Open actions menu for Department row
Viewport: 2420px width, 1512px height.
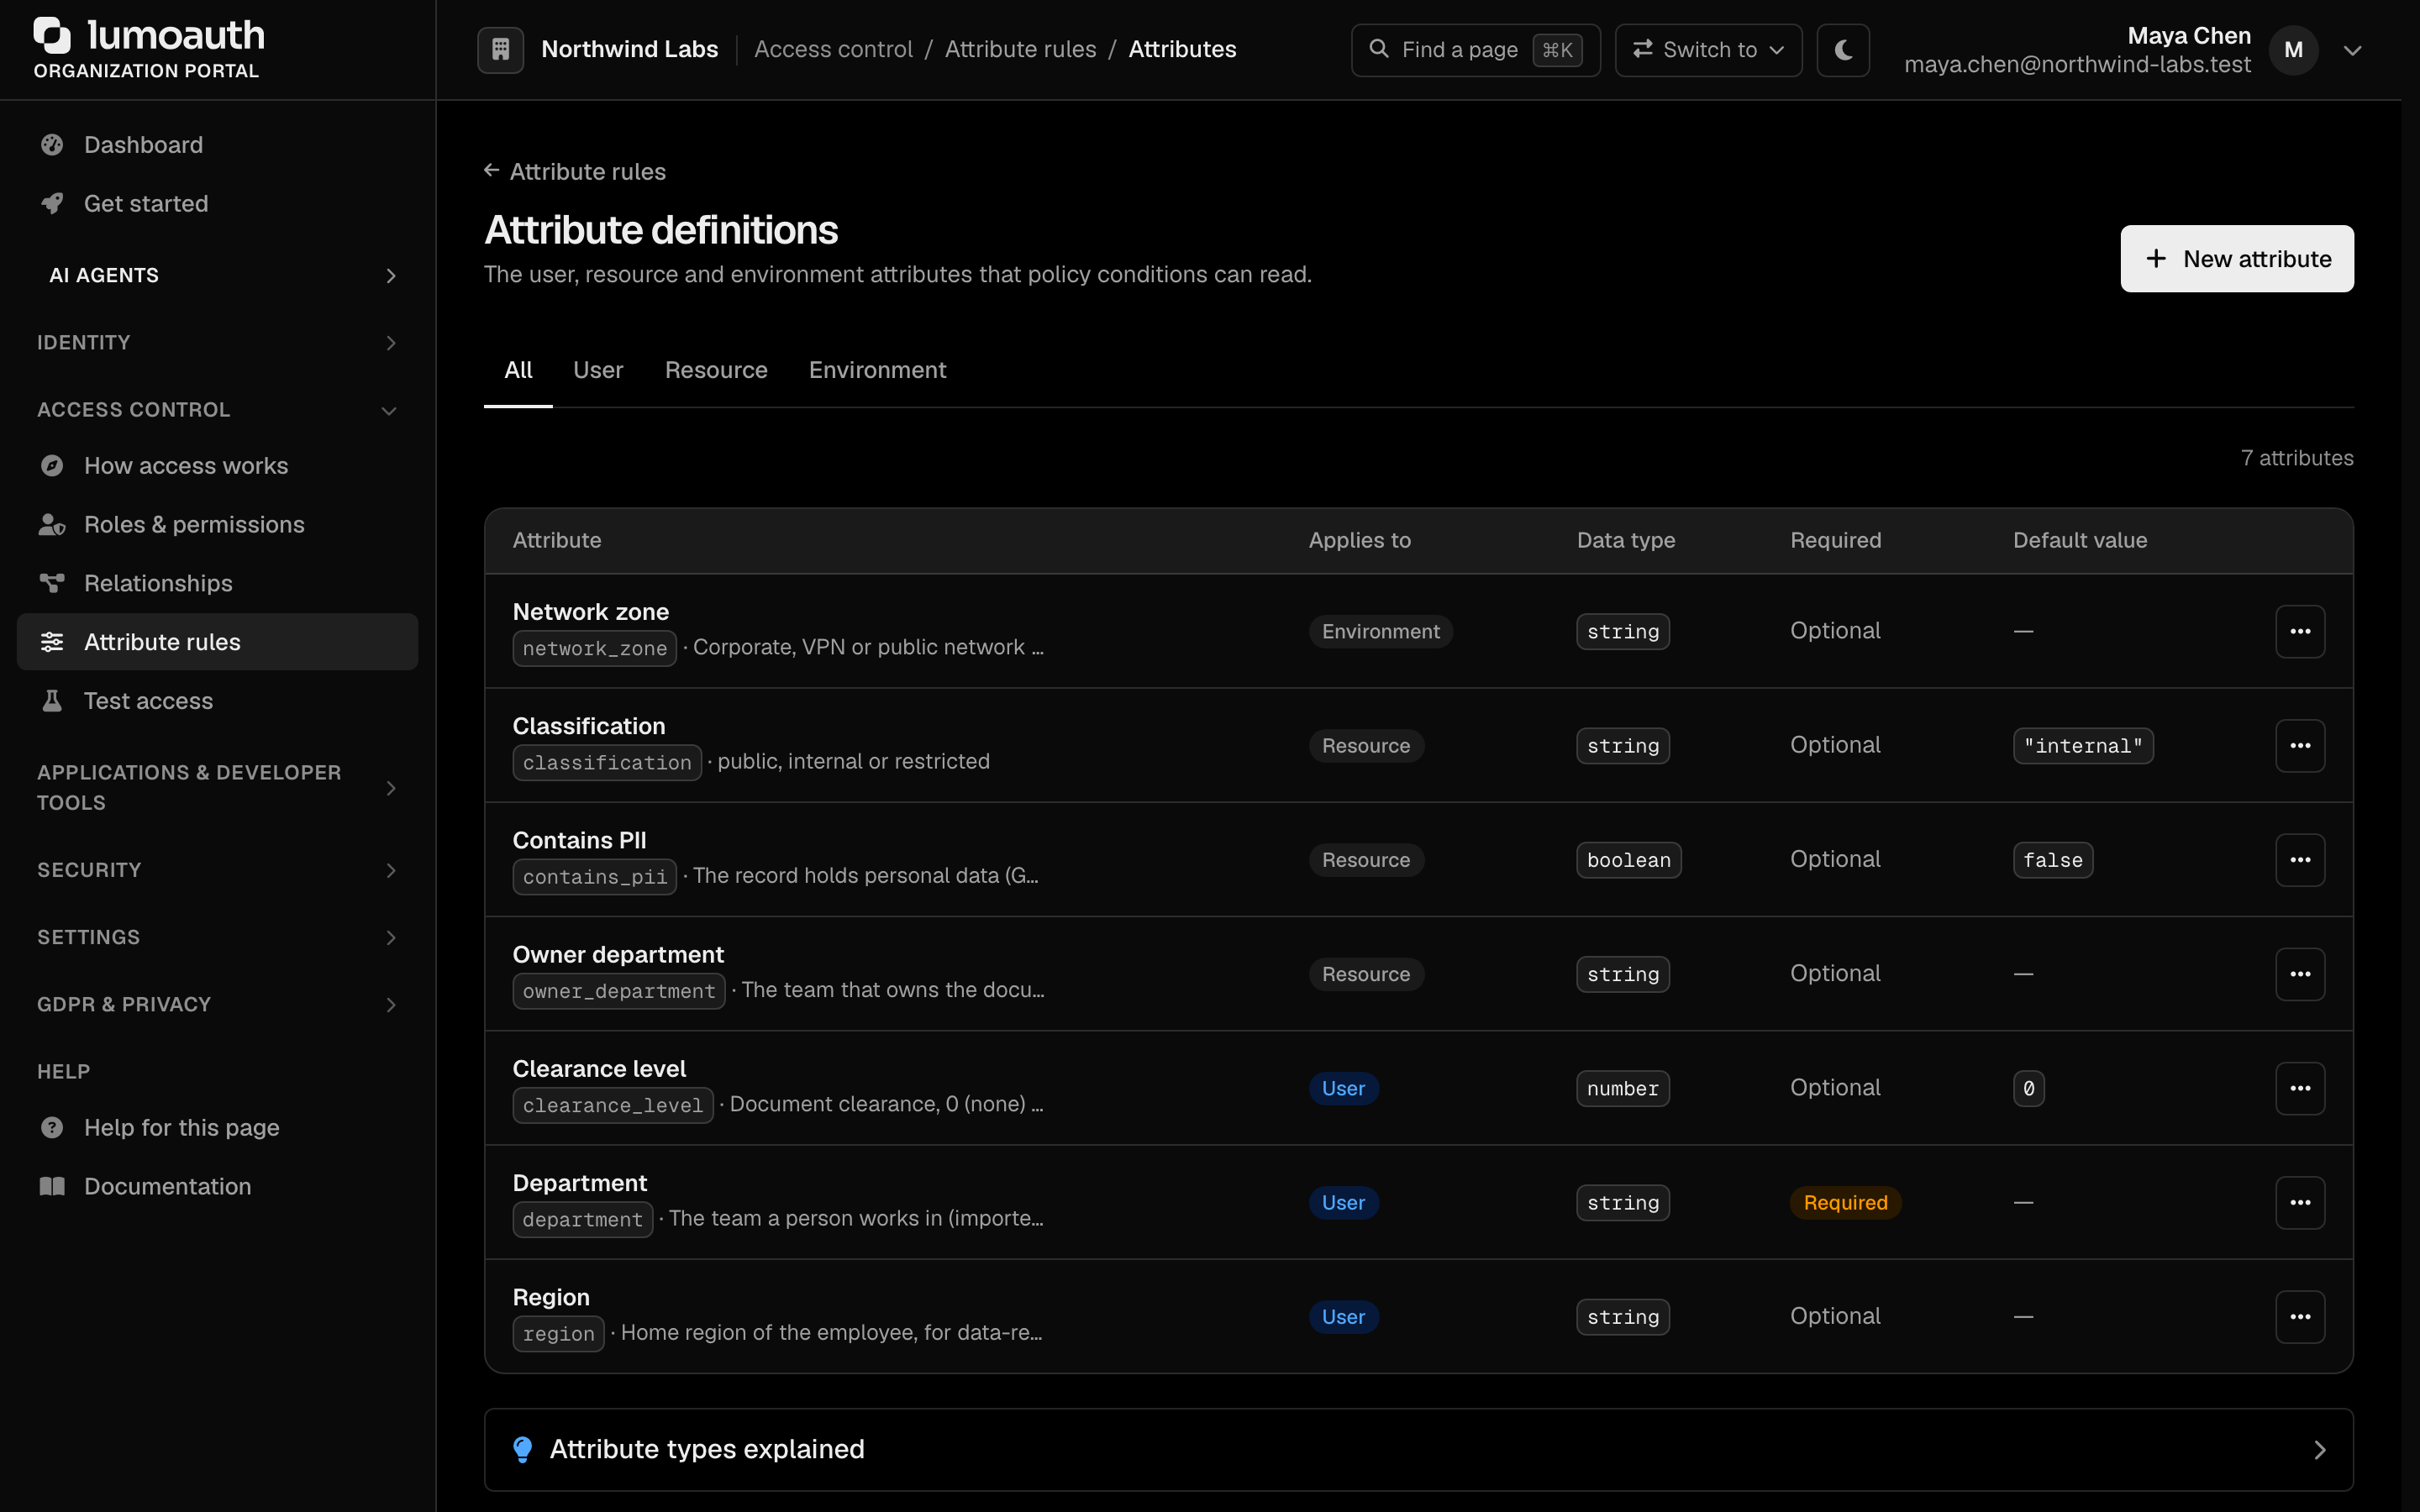click(x=2300, y=1203)
